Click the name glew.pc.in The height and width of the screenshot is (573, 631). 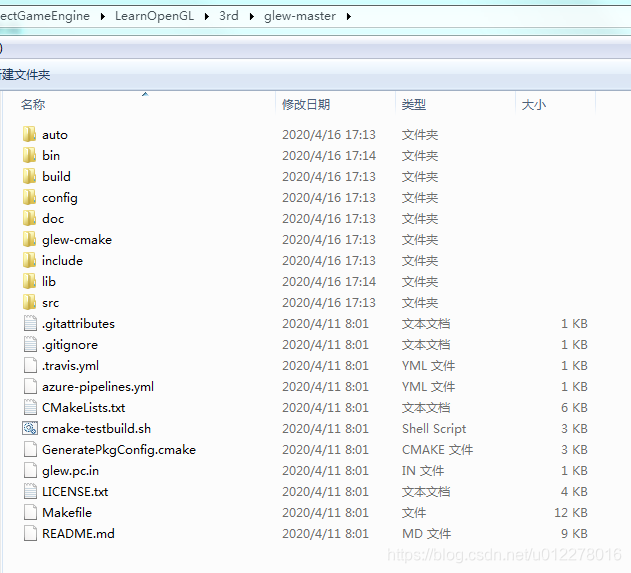(x=70, y=471)
